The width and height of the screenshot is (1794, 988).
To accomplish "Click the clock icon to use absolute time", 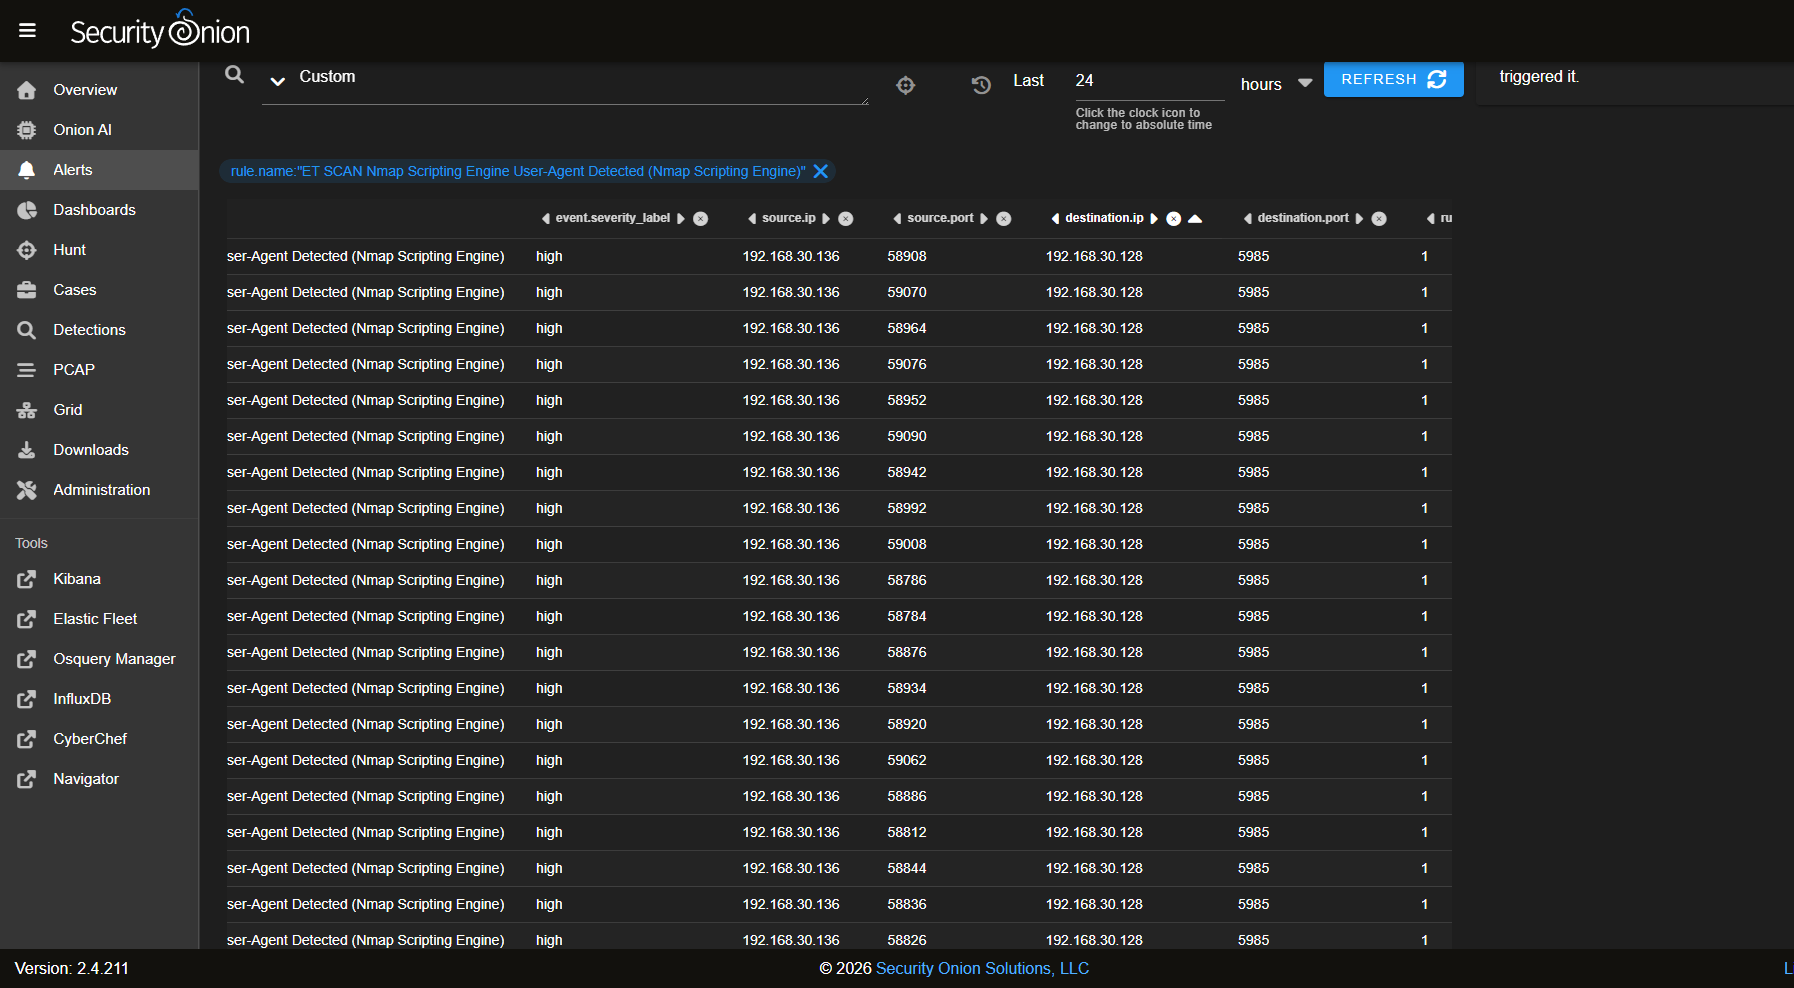I will (x=981, y=85).
